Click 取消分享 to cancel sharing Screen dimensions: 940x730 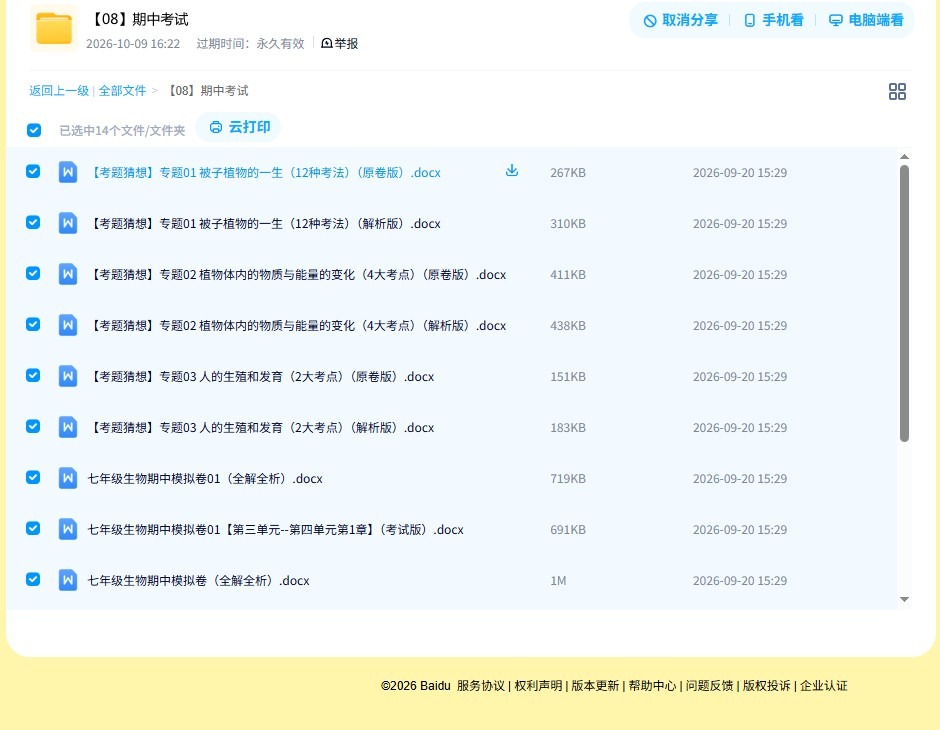pyautogui.click(x=680, y=20)
